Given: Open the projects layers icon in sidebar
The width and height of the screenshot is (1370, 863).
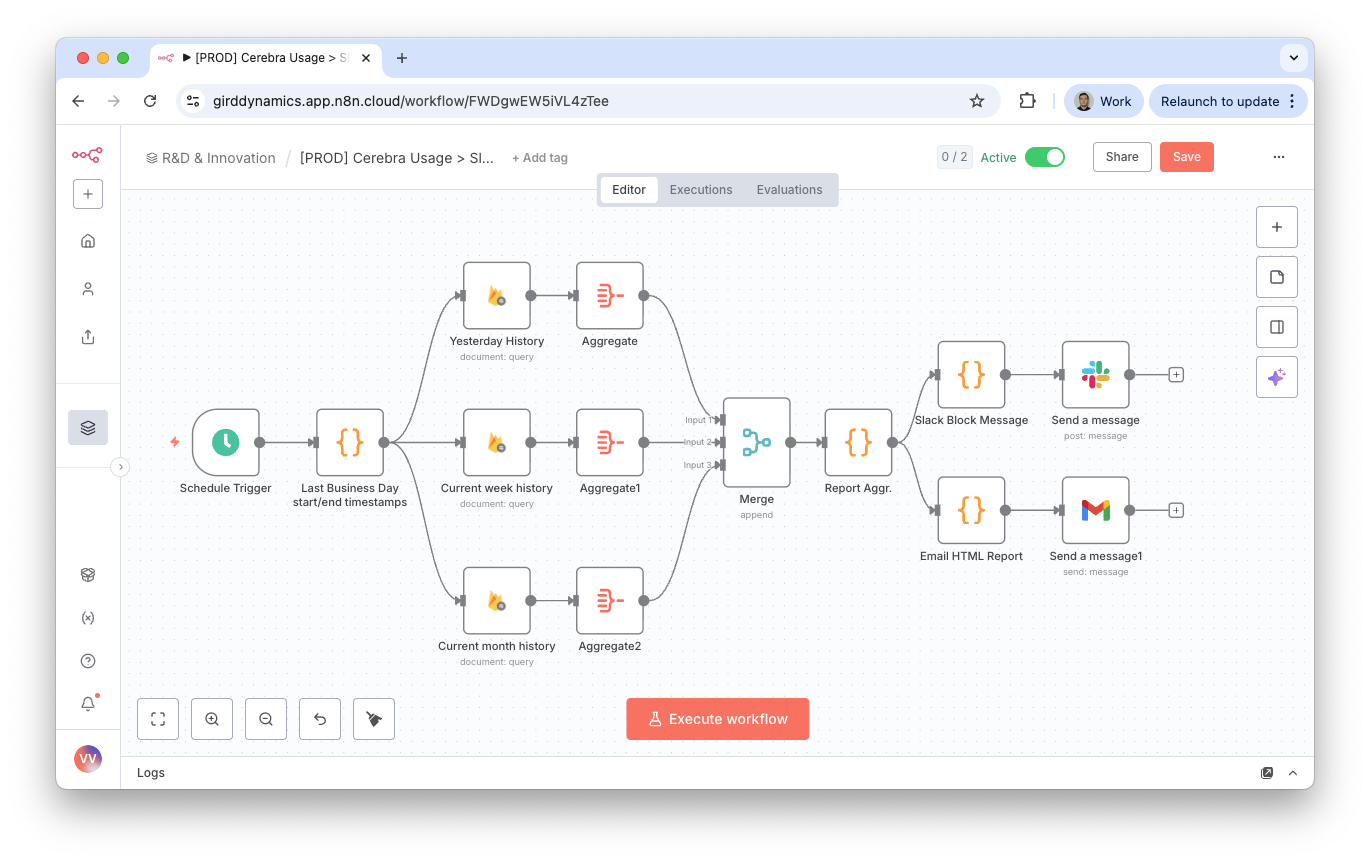Looking at the screenshot, I should click(88, 427).
